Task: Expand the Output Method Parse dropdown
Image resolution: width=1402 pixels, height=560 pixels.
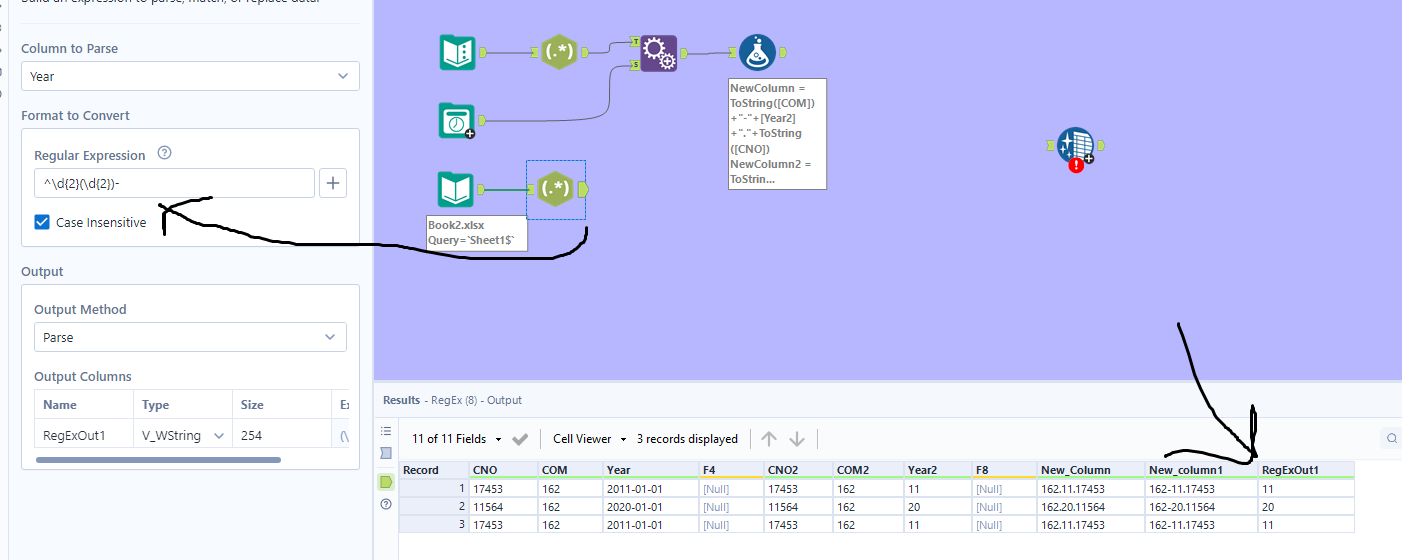Action: pyautogui.click(x=190, y=337)
